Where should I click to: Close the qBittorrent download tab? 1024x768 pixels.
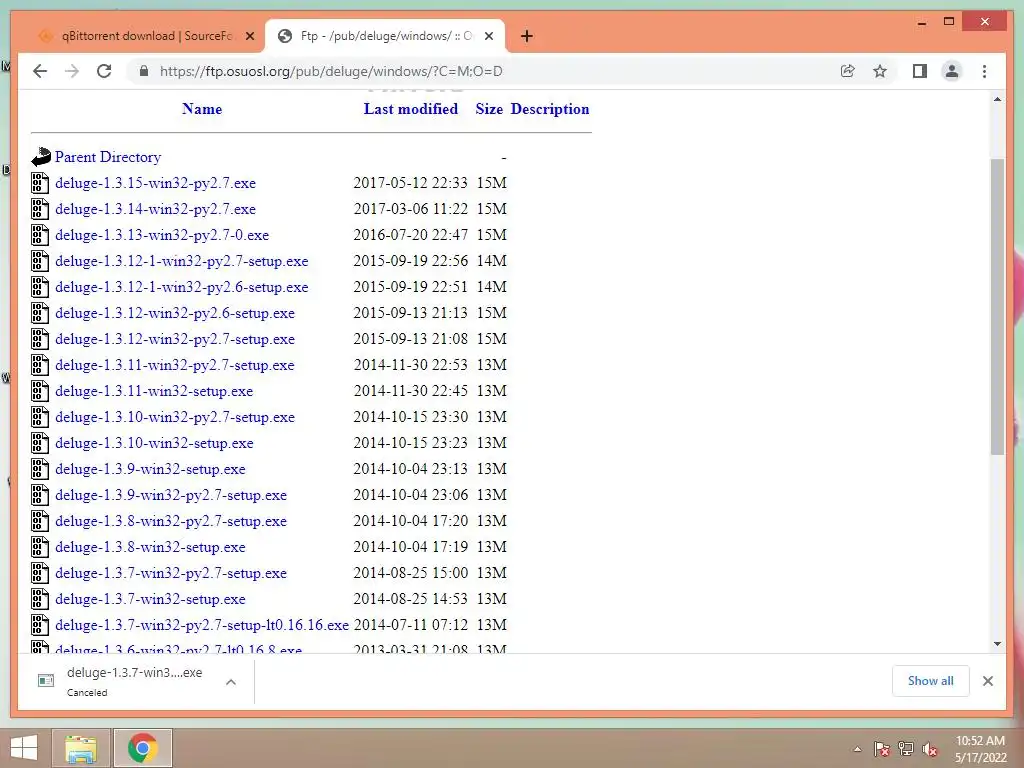[249, 36]
